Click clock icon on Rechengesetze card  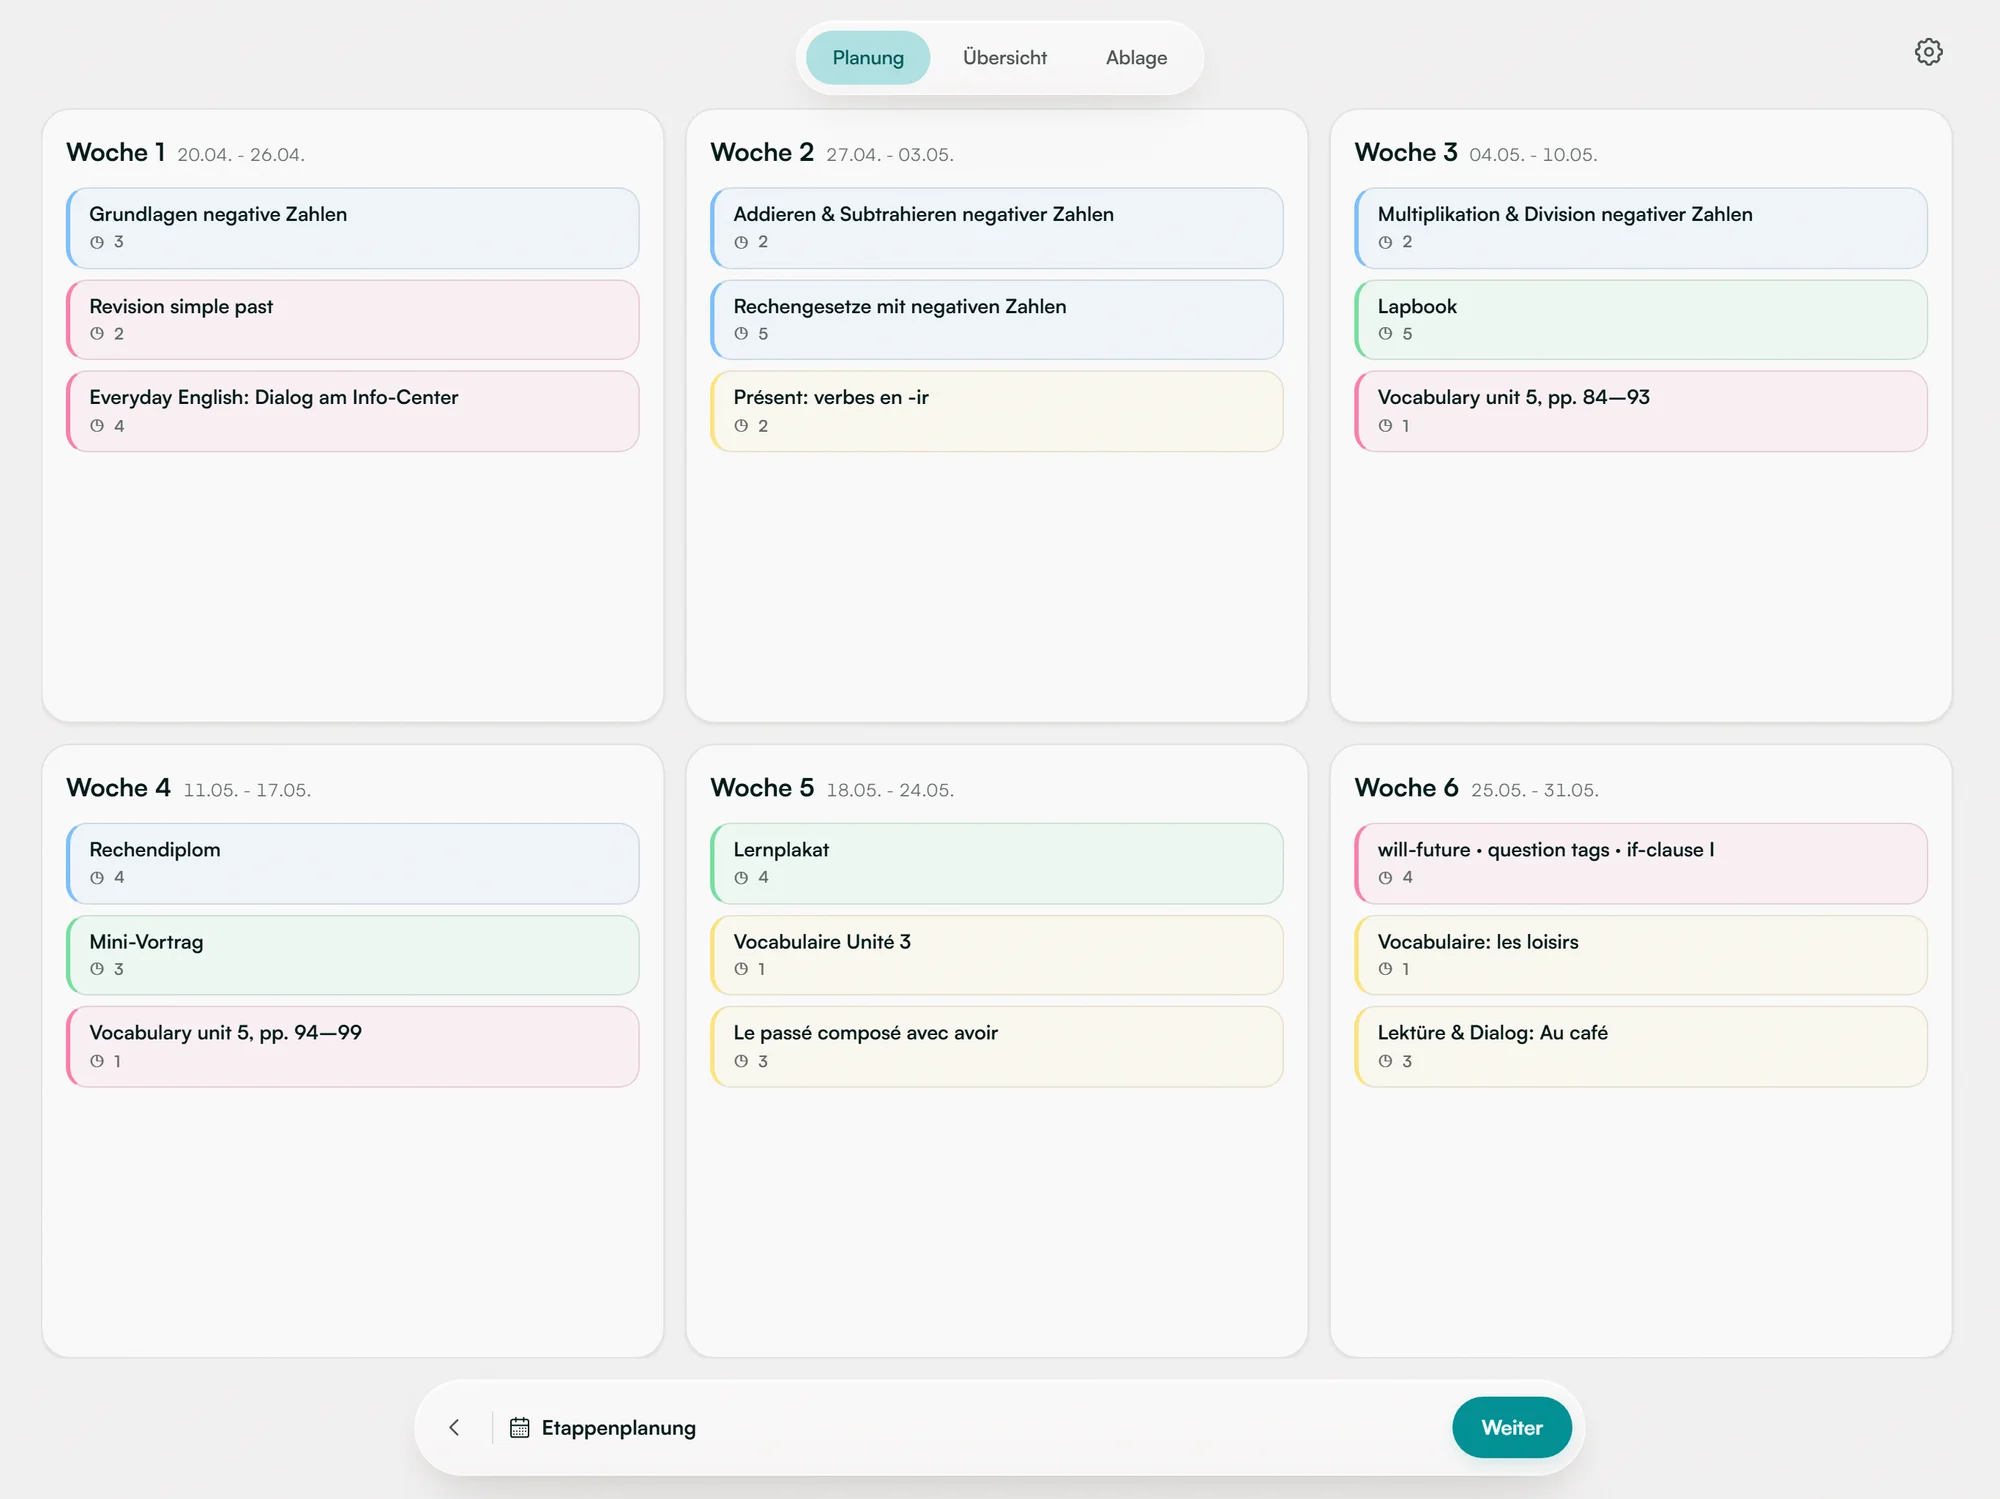coord(741,334)
